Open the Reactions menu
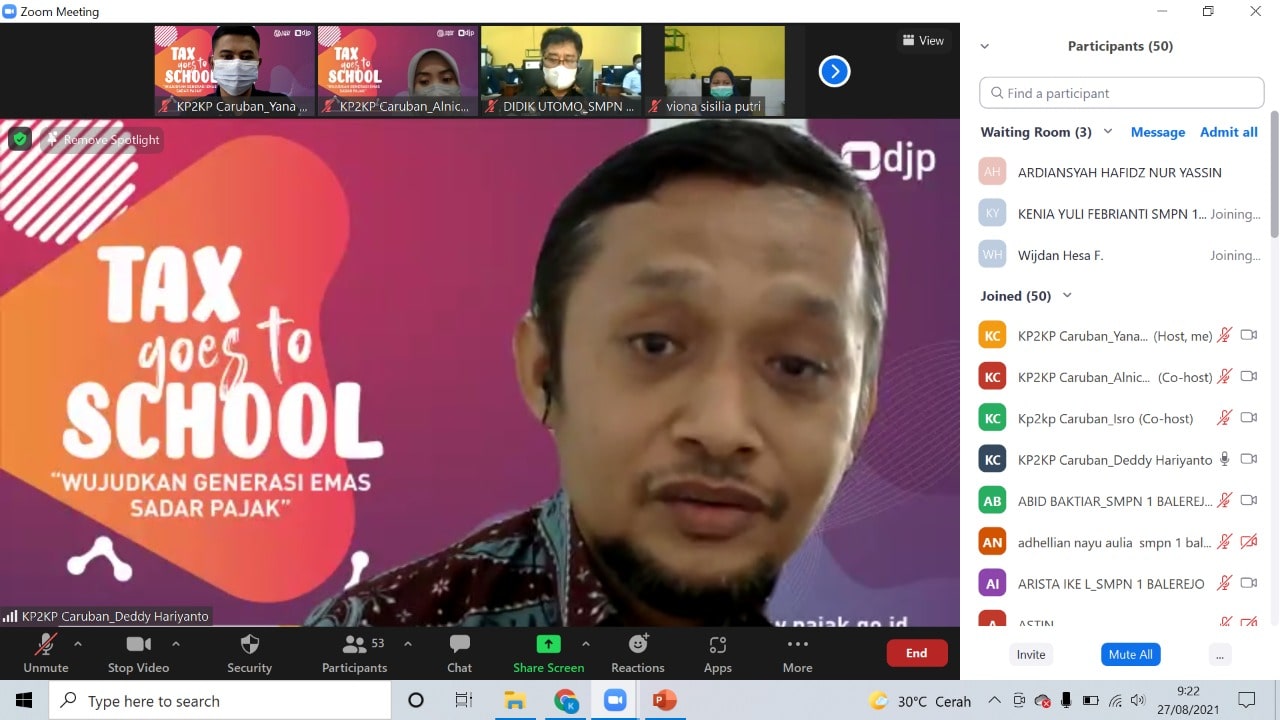This screenshot has height=720, width=1280. (638, 652)
